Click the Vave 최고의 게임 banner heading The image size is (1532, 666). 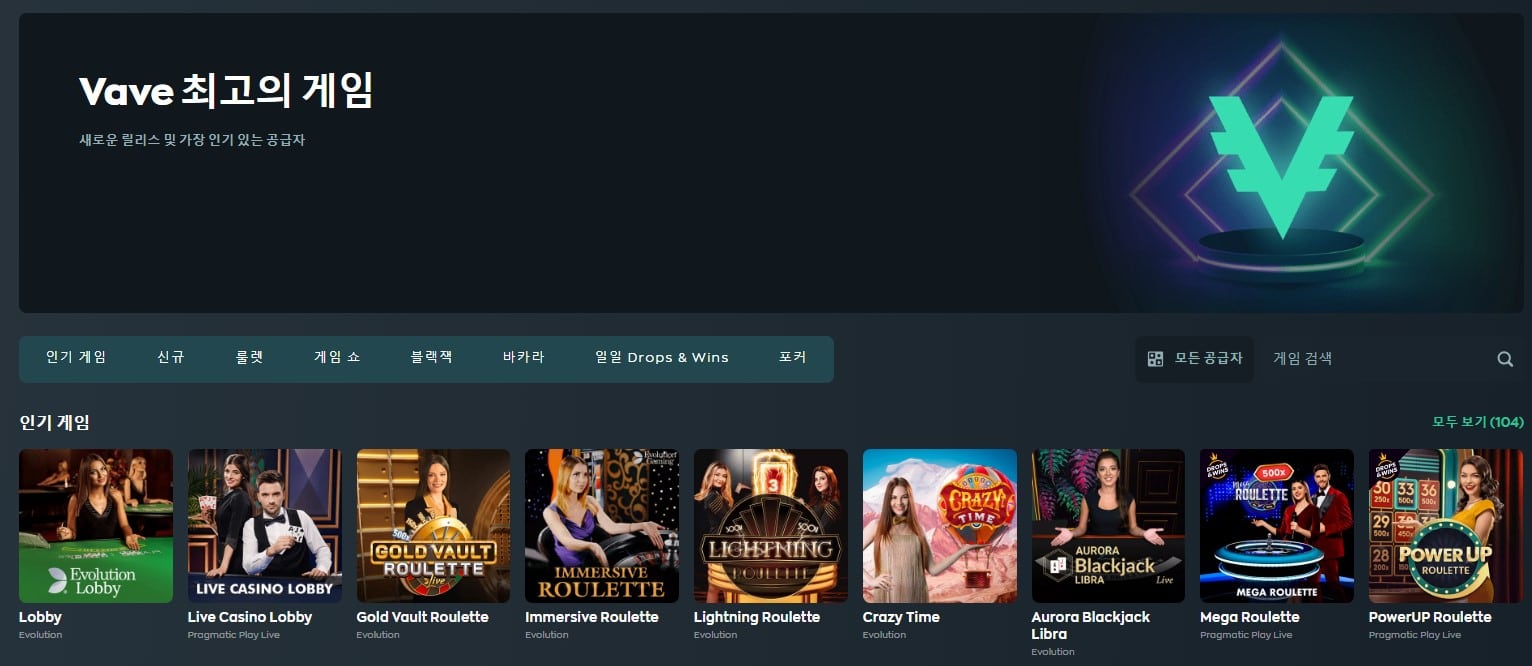coord(226,91)
